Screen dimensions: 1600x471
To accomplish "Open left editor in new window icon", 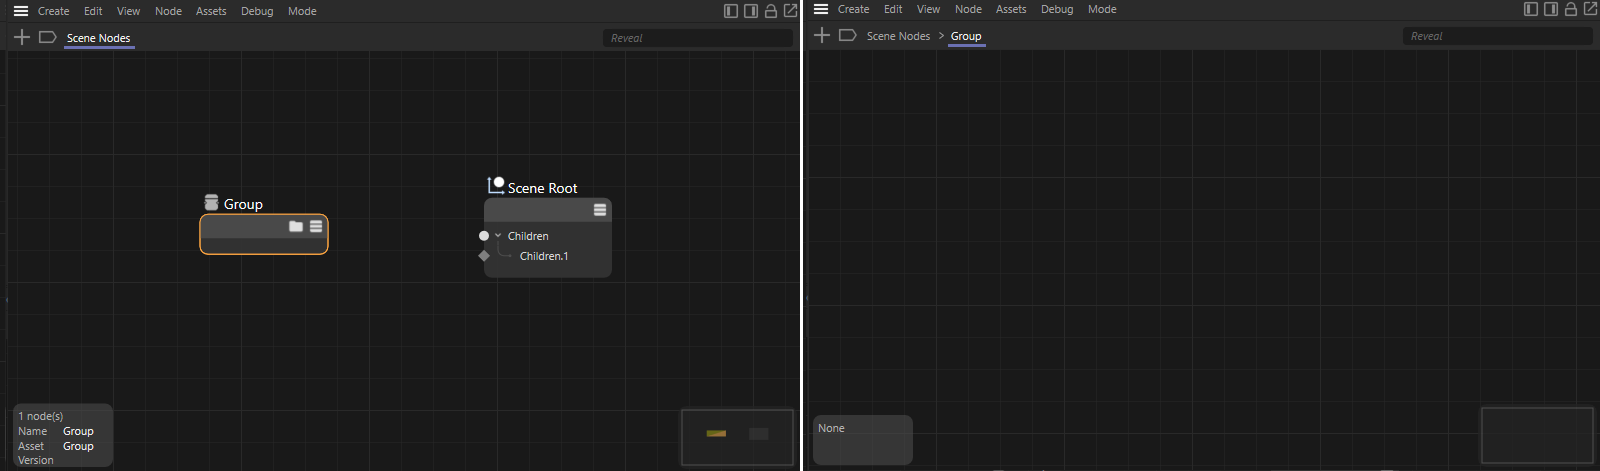I will 791,11.
